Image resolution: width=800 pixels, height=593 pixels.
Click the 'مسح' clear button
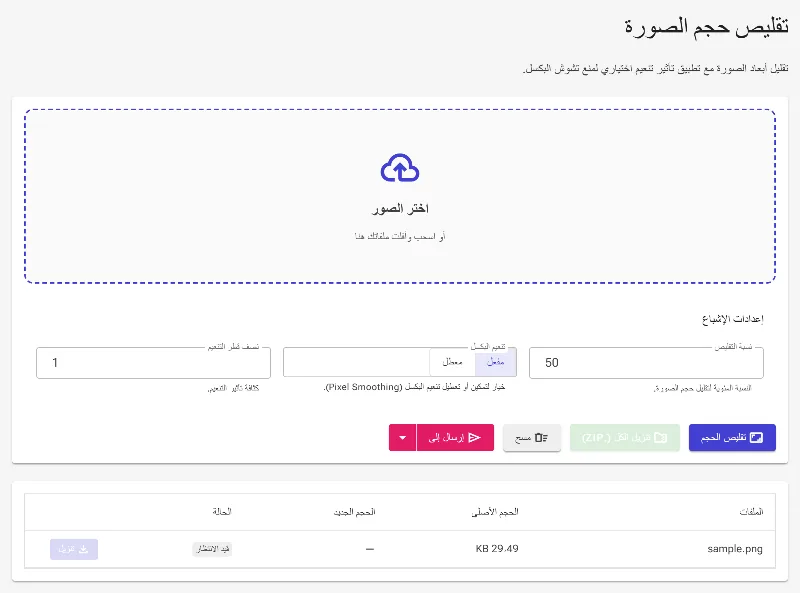(x=532, y=437)
